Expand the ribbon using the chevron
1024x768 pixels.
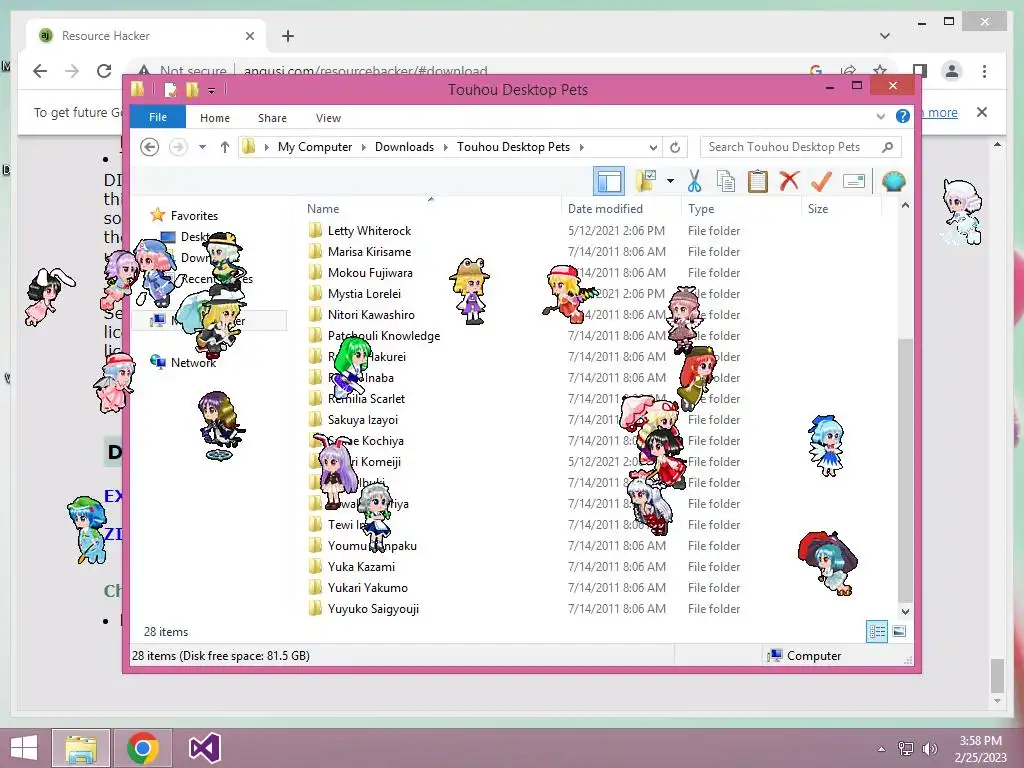pyautogui.click(x=880, y=117)
